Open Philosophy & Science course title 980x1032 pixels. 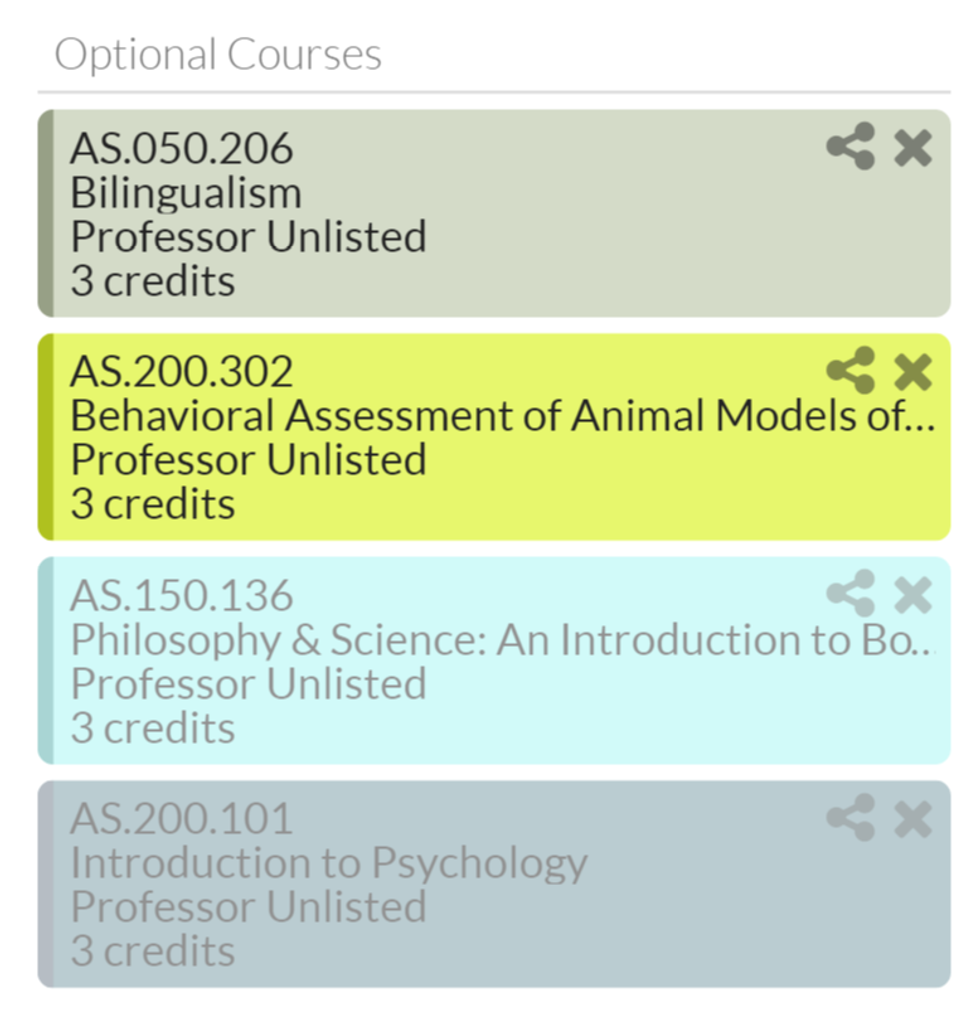(502, 640)
